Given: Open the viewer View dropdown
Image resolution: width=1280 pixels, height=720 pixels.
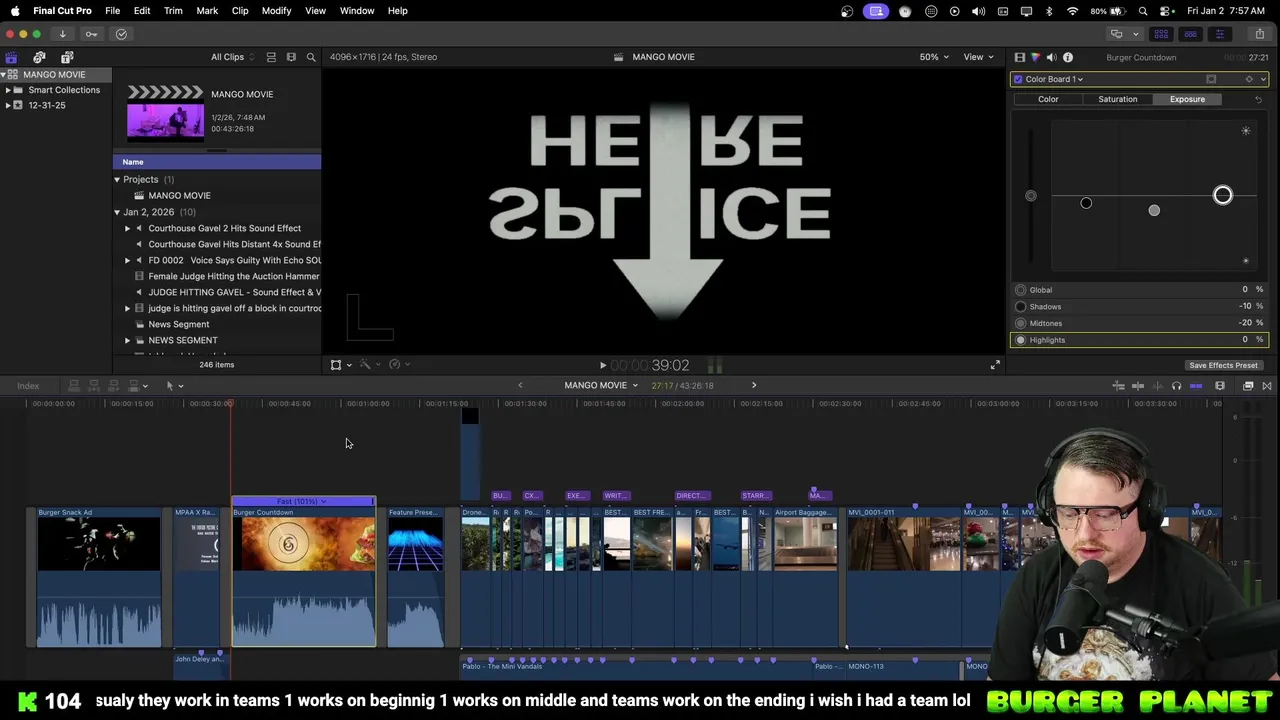Looking at the screenshot, I should coord(977,57).
